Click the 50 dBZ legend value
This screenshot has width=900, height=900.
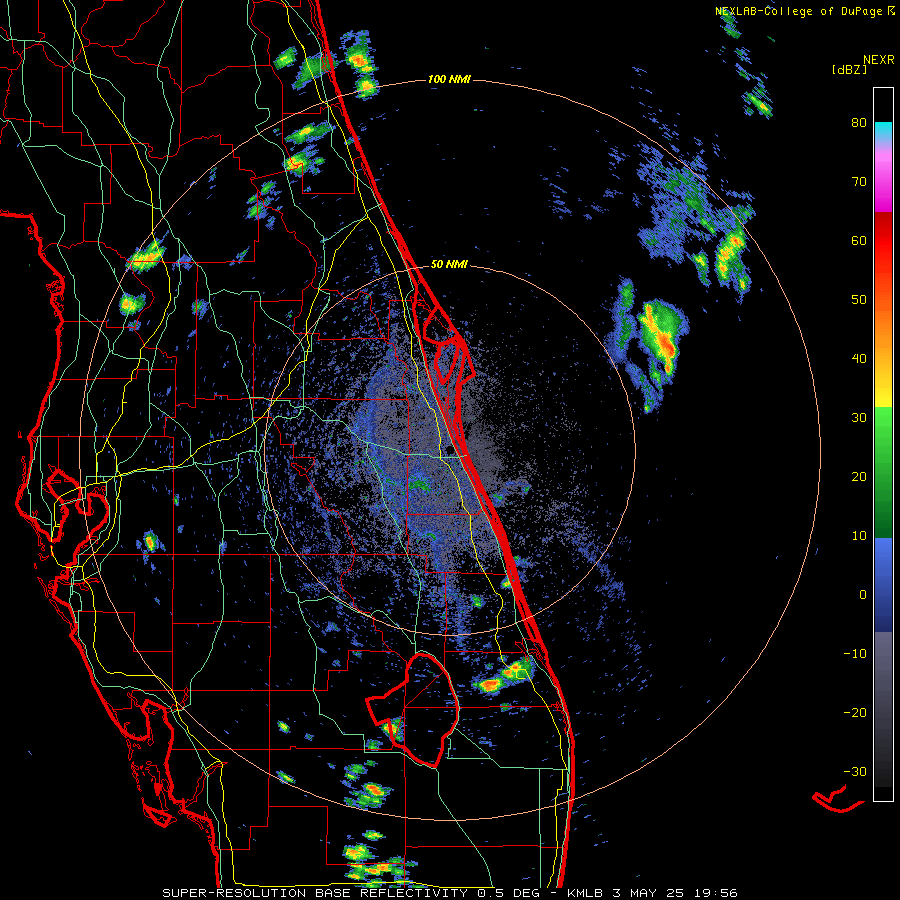click(859, 300)
